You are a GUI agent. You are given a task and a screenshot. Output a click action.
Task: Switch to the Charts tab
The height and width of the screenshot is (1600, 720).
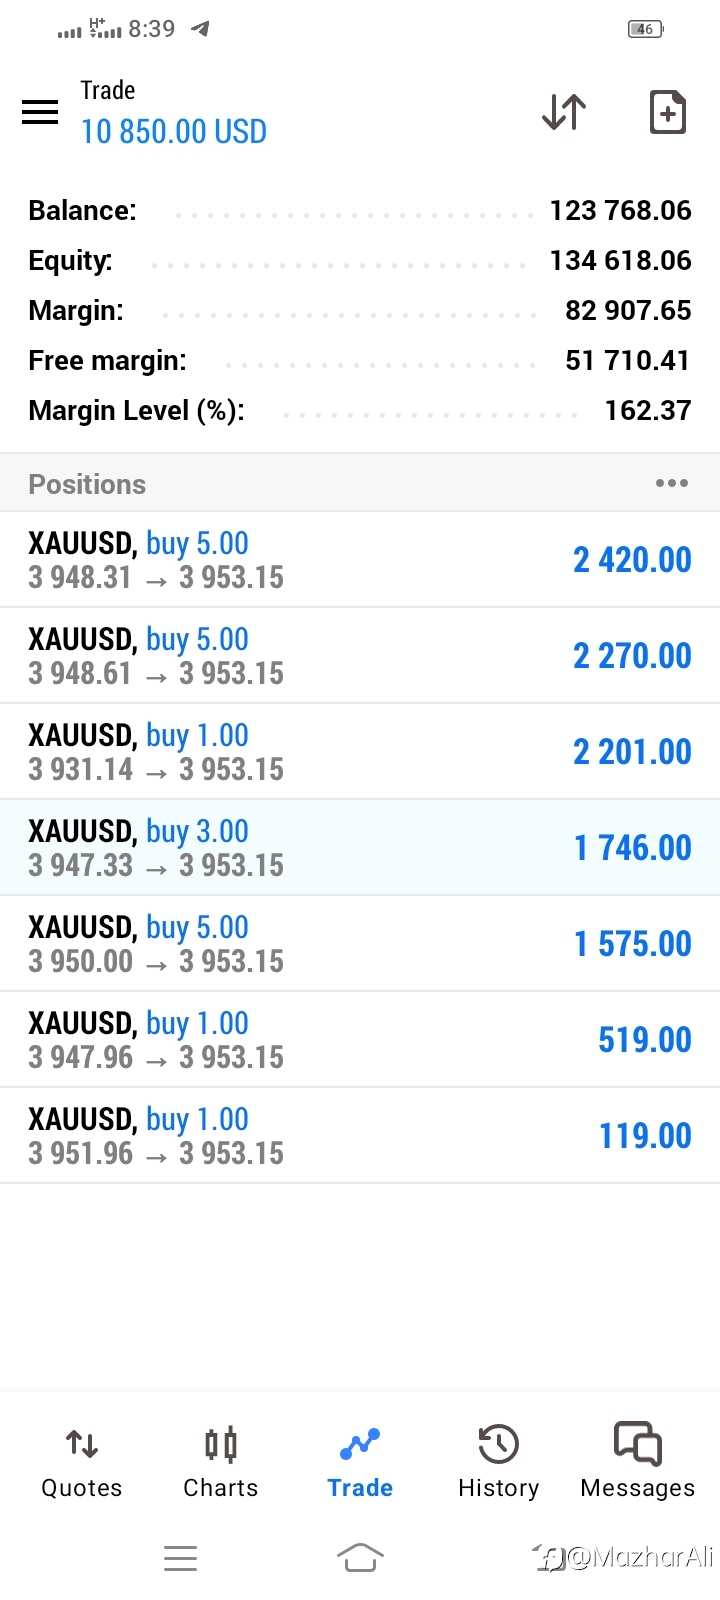pyautogui.click(x=221, y=1462)
